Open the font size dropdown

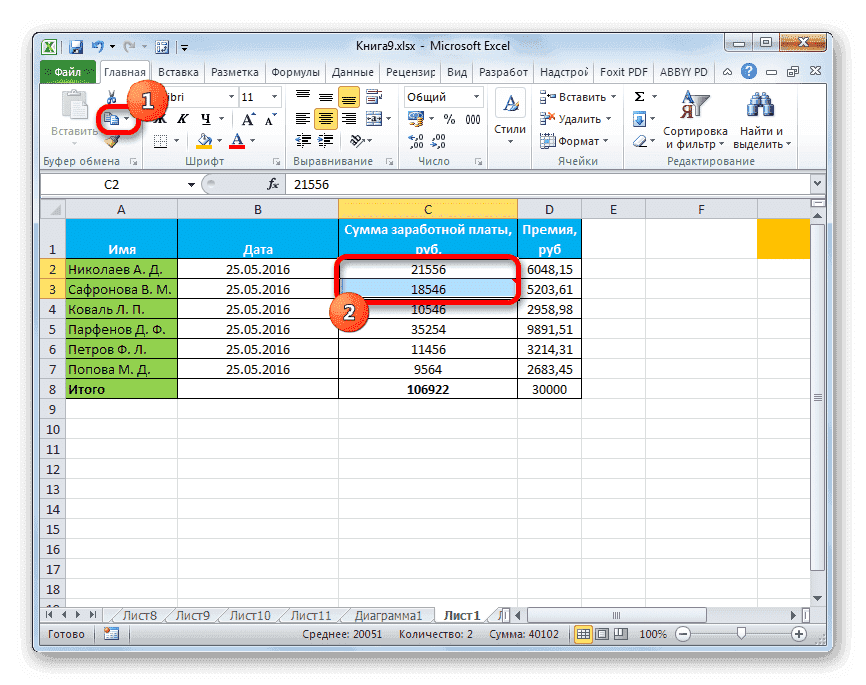[x=274, y=97]
